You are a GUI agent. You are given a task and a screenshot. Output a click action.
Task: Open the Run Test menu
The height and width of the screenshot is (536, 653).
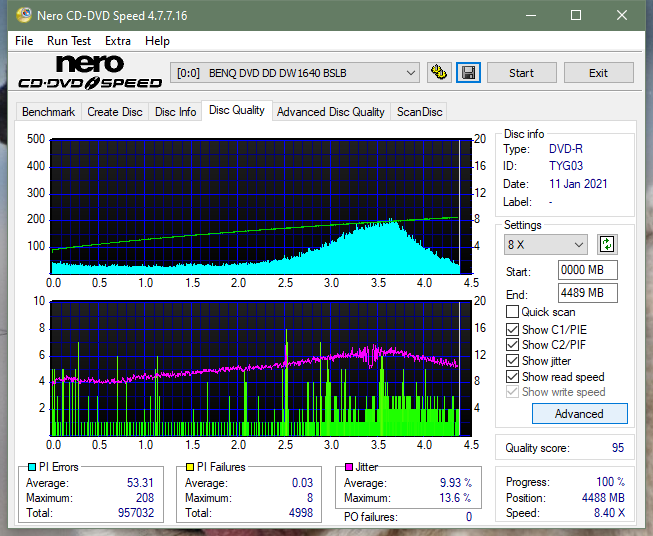point(69,41)
